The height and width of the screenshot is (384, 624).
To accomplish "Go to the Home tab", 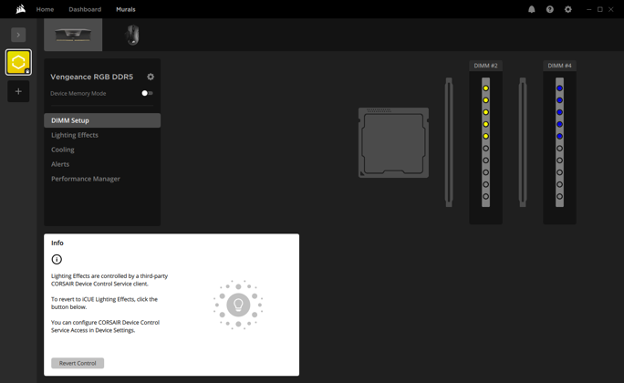I will tap(45, 9).
